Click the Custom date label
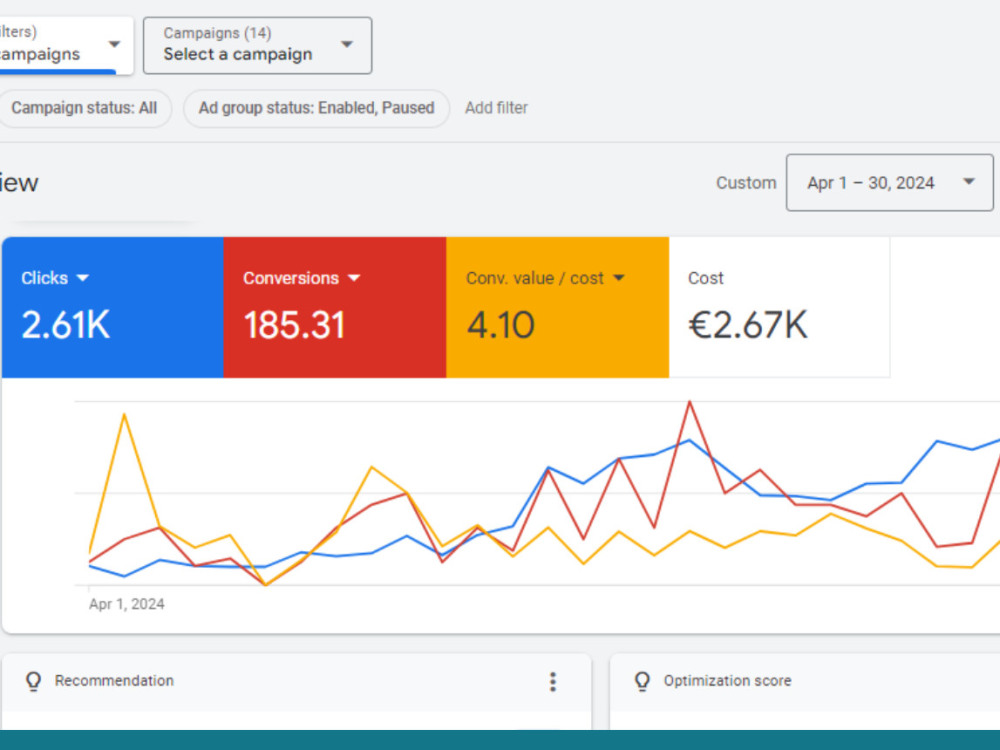 tap(746, 183)
